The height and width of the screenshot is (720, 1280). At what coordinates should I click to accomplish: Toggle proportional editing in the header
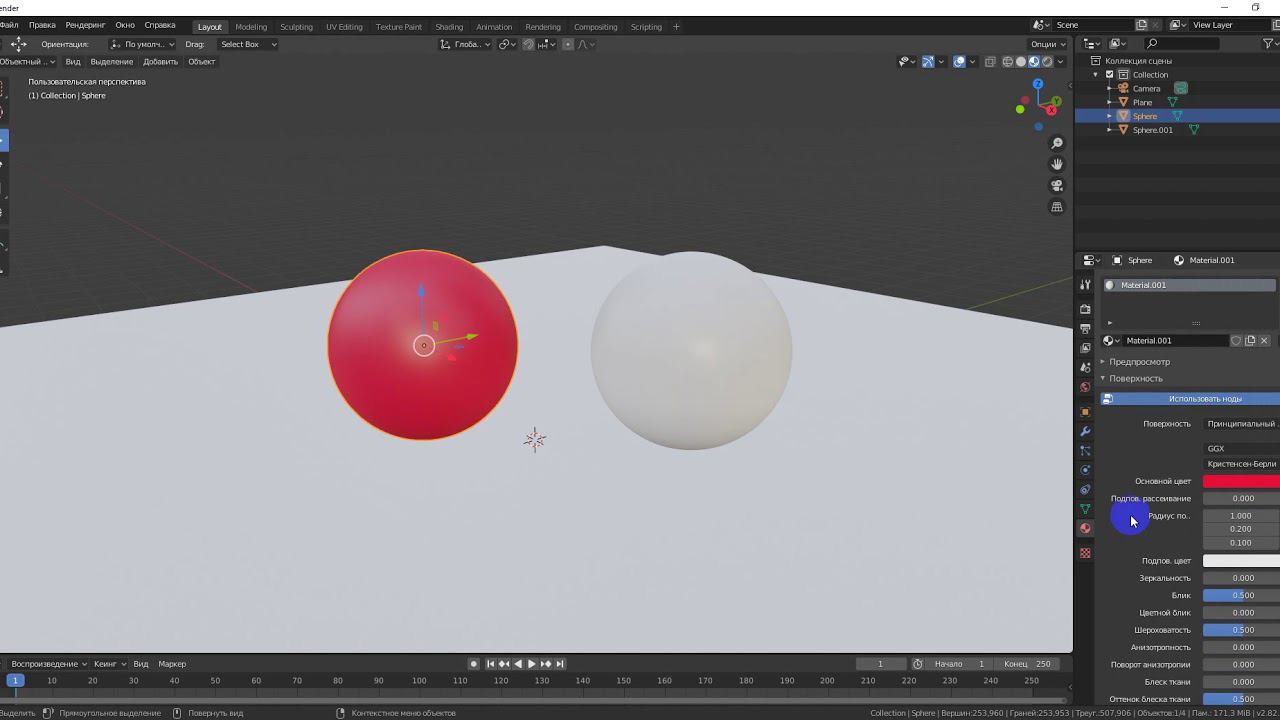pyautogui.click(x=568, y=44)
